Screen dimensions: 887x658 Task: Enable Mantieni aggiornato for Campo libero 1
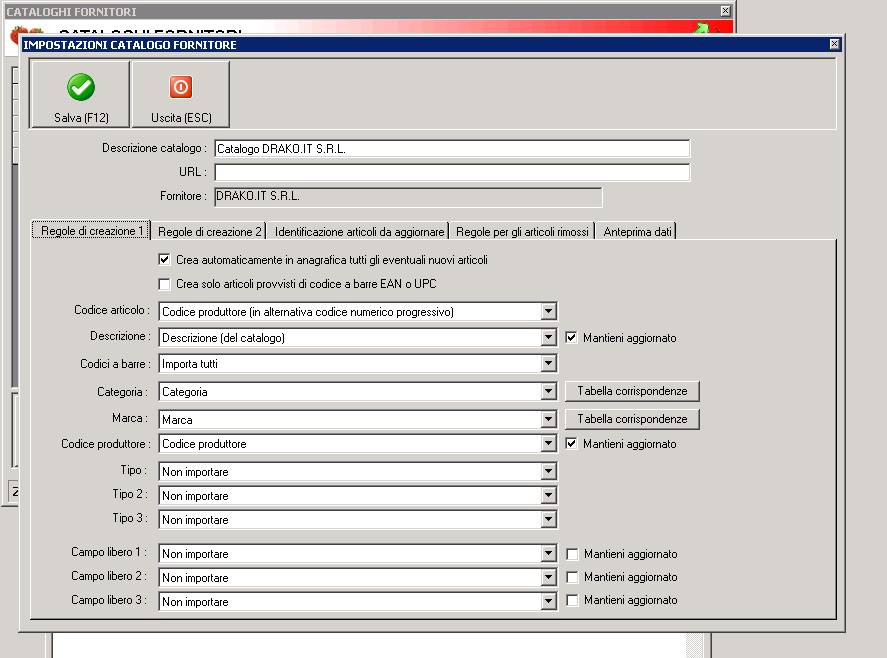[x=572, y=554]
